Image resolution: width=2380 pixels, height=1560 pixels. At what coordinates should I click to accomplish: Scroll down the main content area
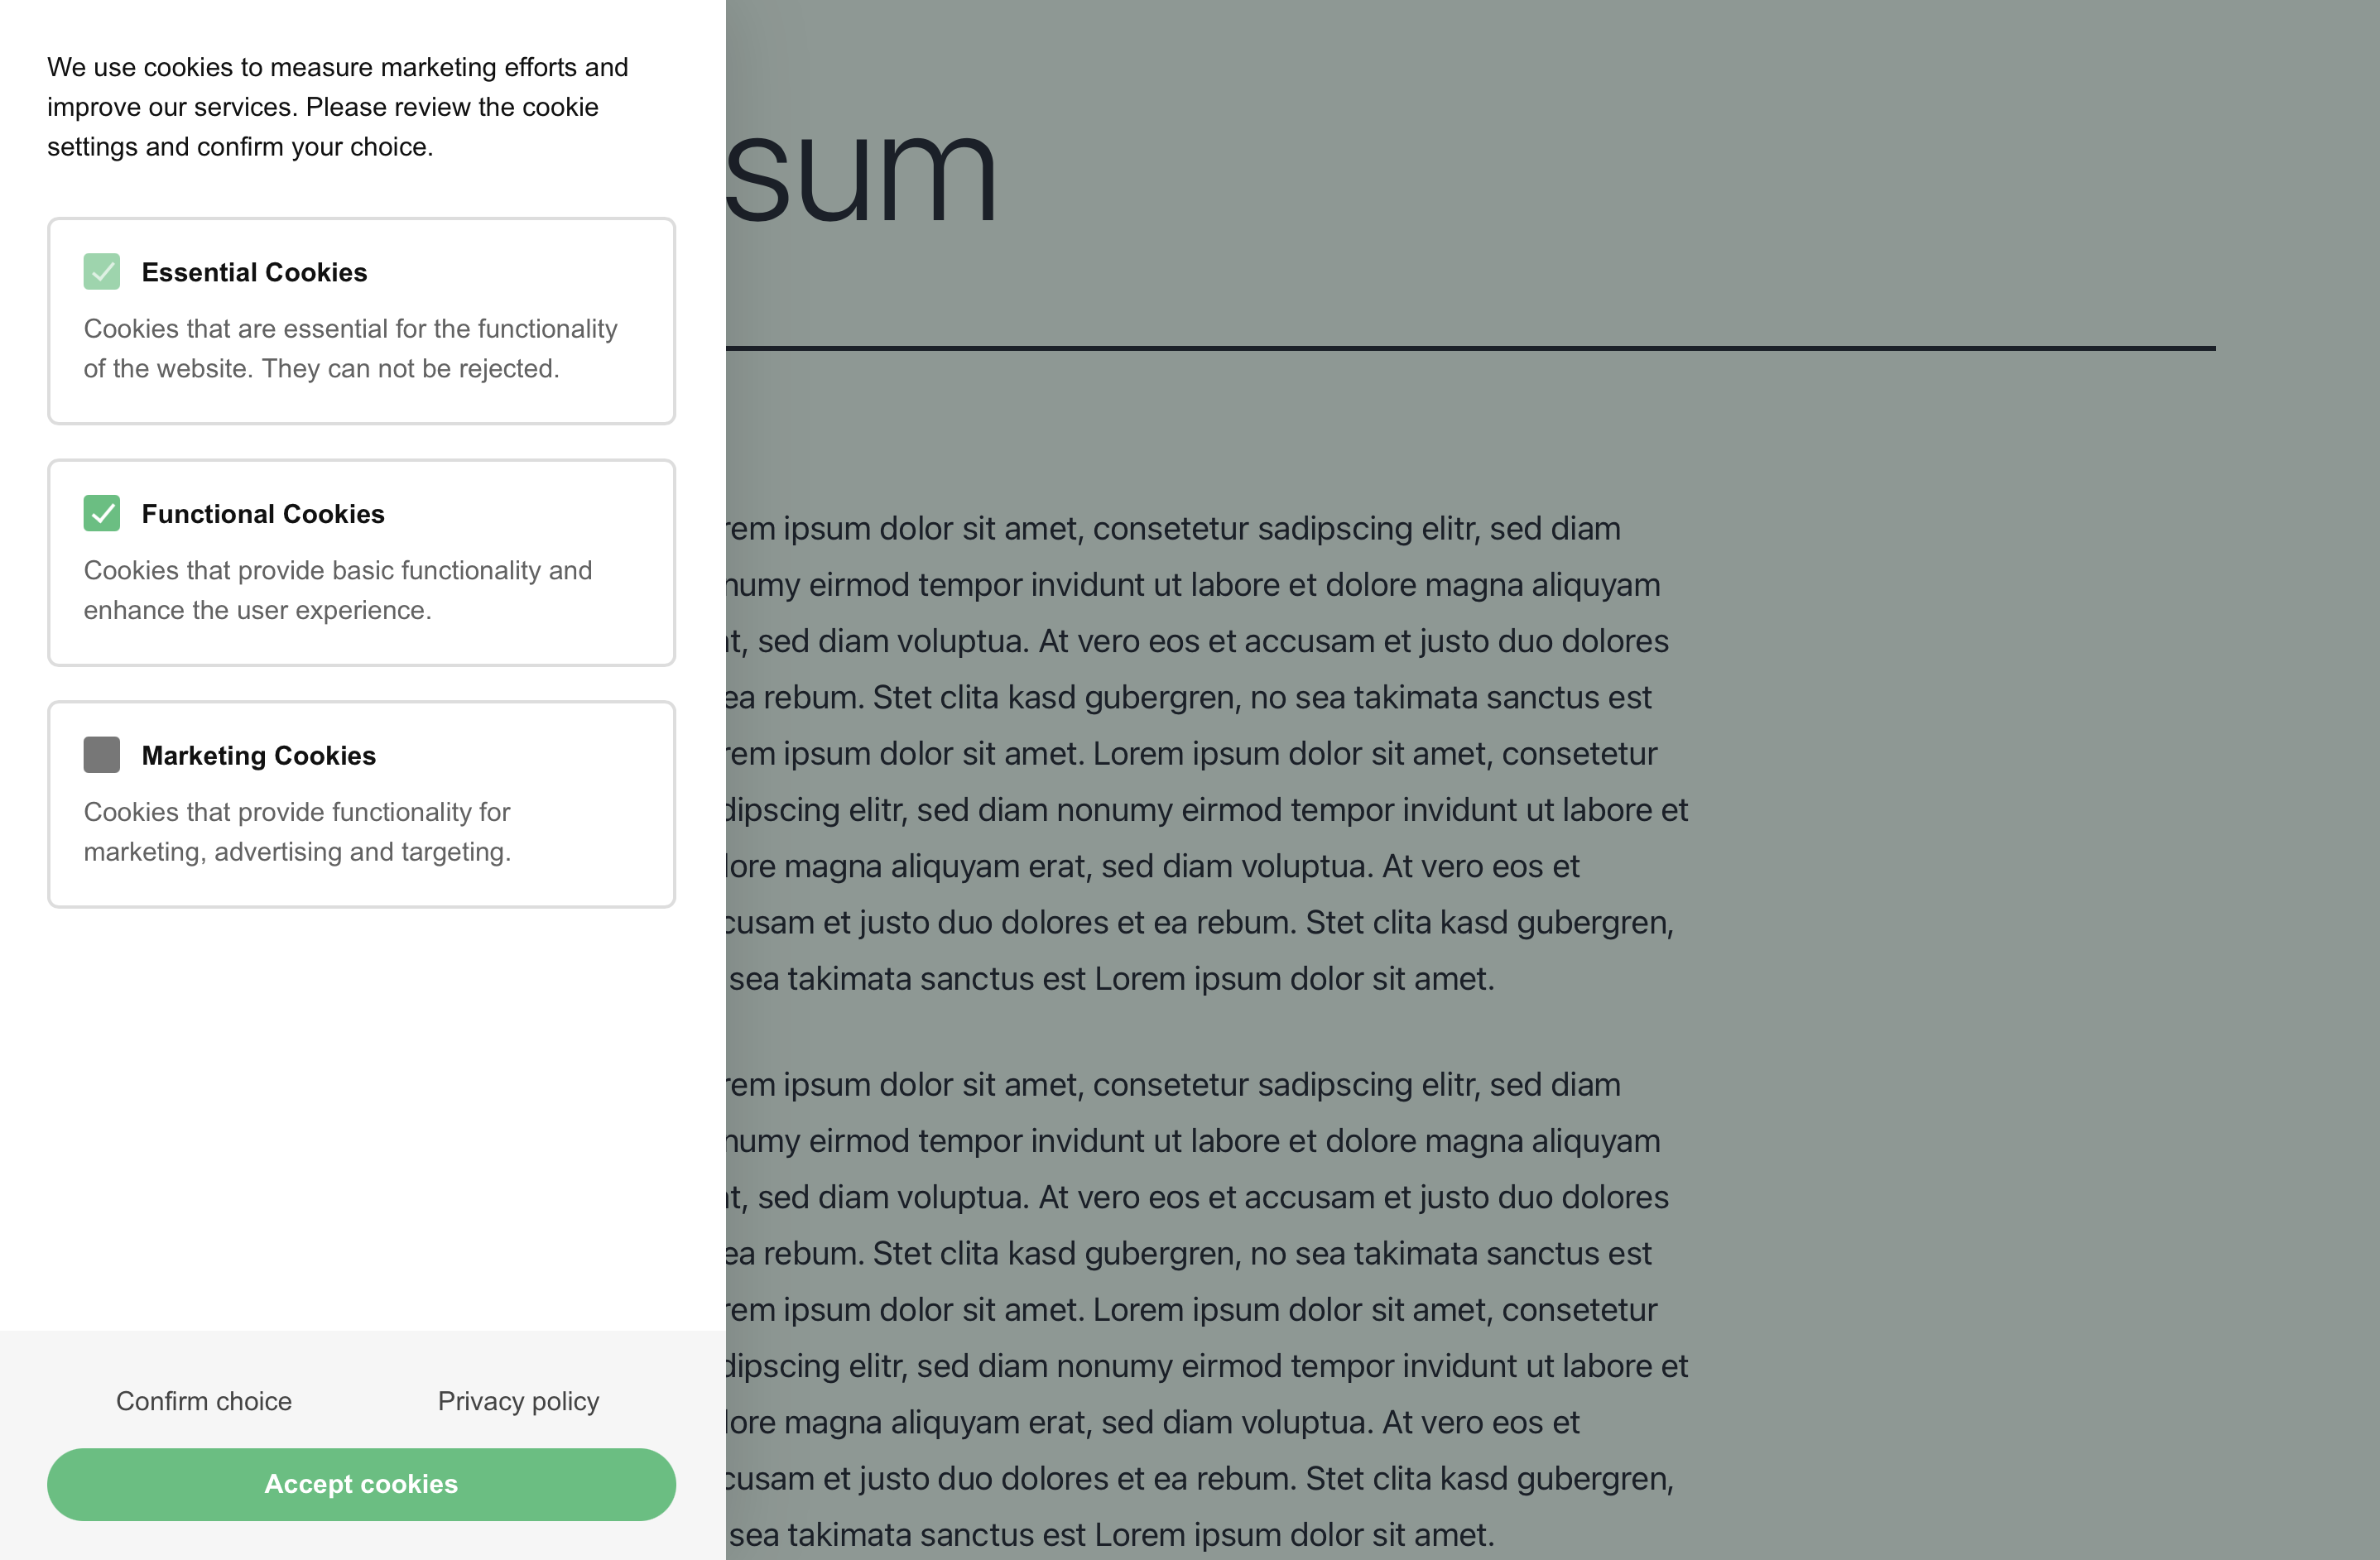click(1550, 780)
